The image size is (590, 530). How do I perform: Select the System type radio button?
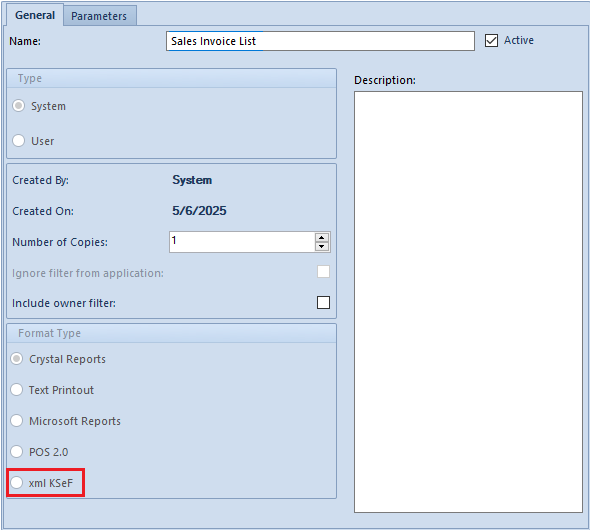[18, 106]
